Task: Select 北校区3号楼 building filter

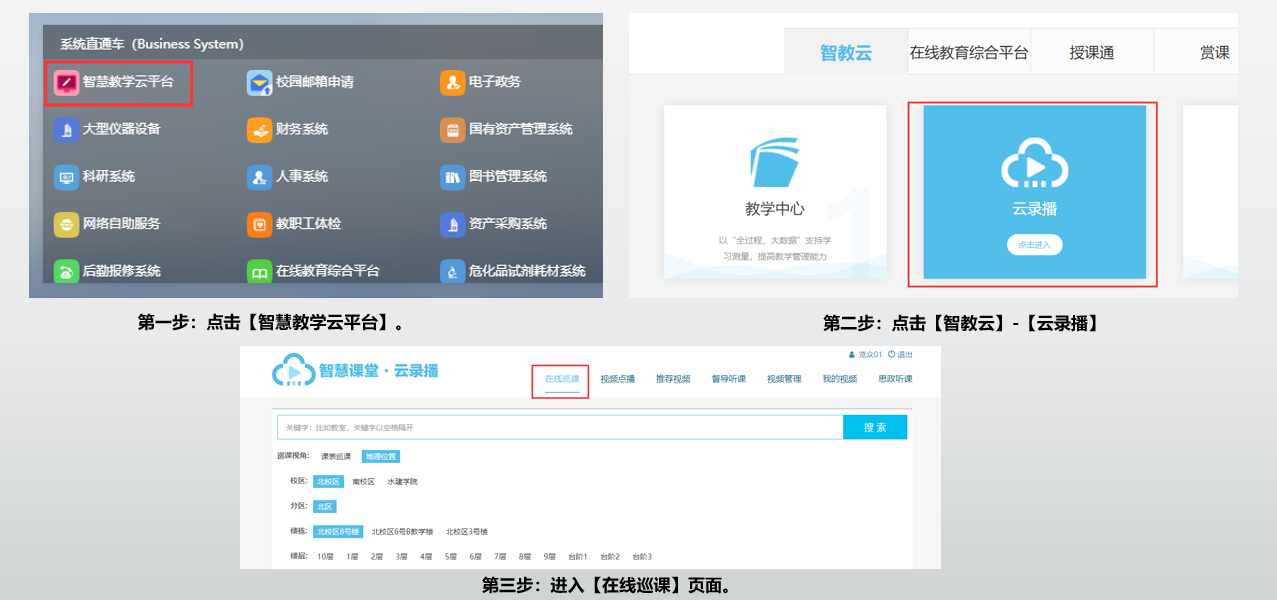Action: (x=466, y=532)
